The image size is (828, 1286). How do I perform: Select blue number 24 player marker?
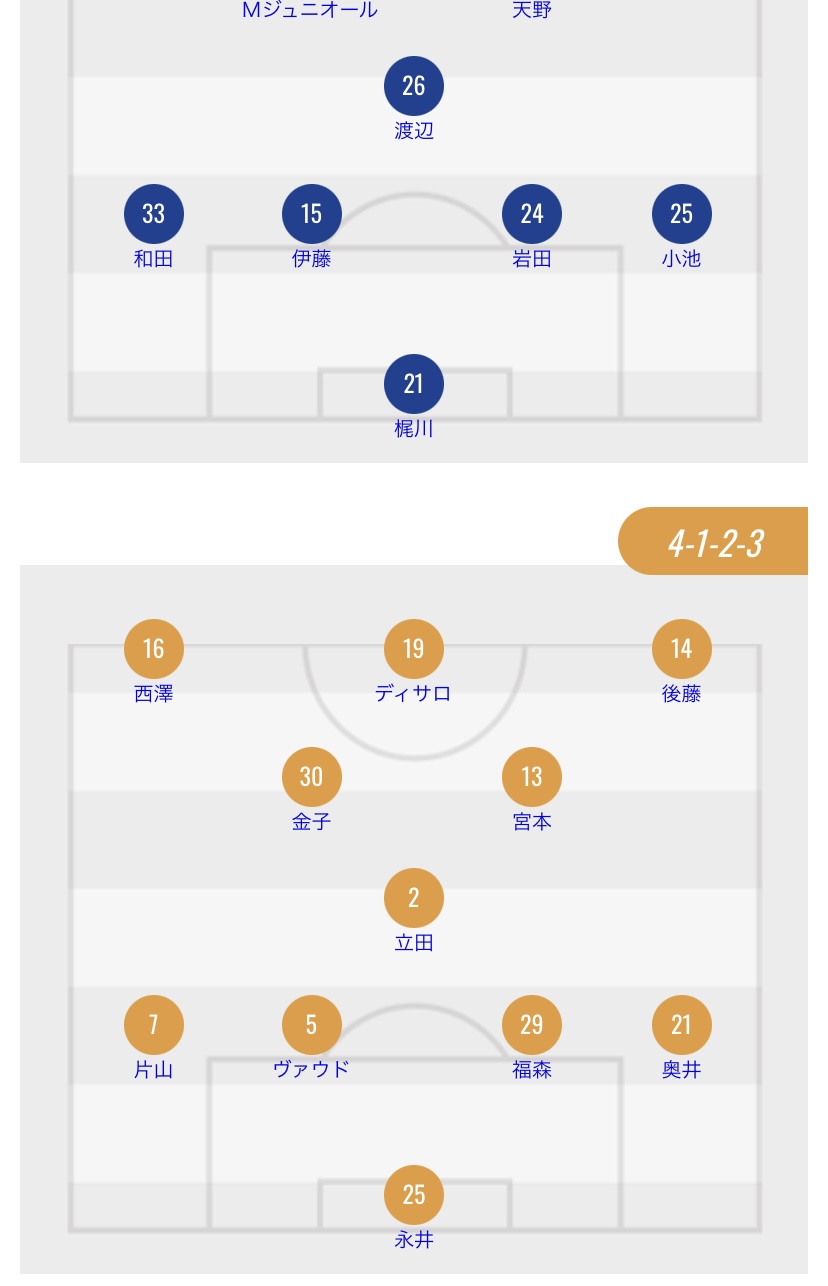pos(532,214)
